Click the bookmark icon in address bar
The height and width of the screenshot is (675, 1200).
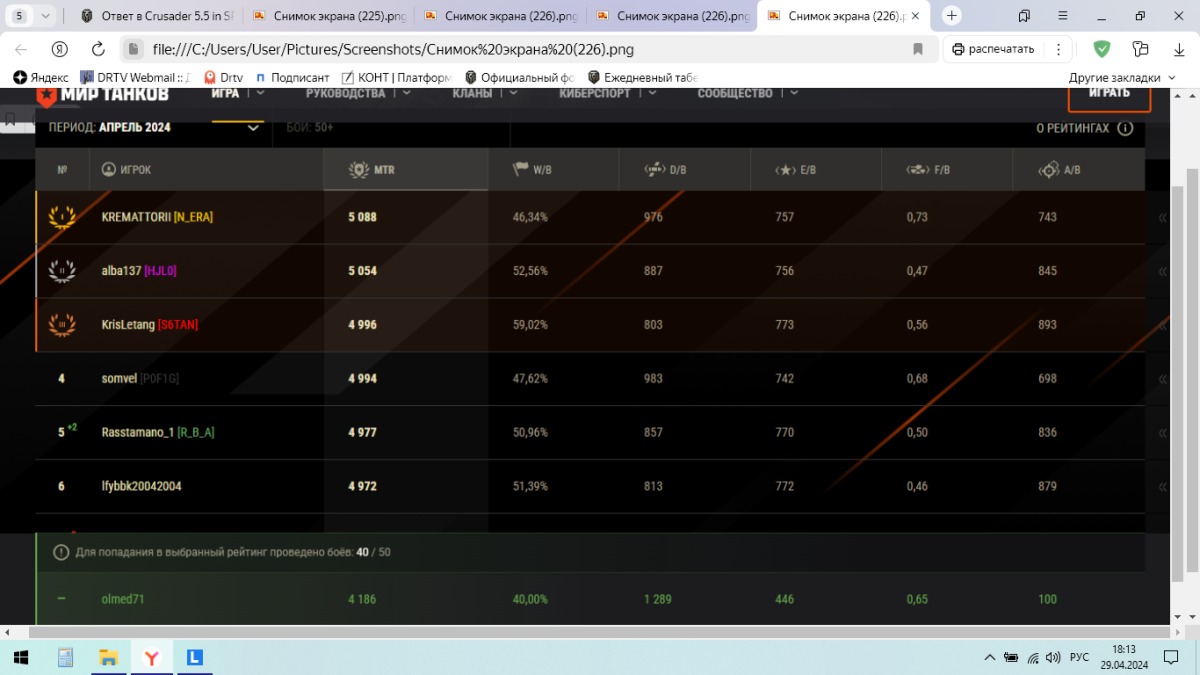tap(918, 49)
